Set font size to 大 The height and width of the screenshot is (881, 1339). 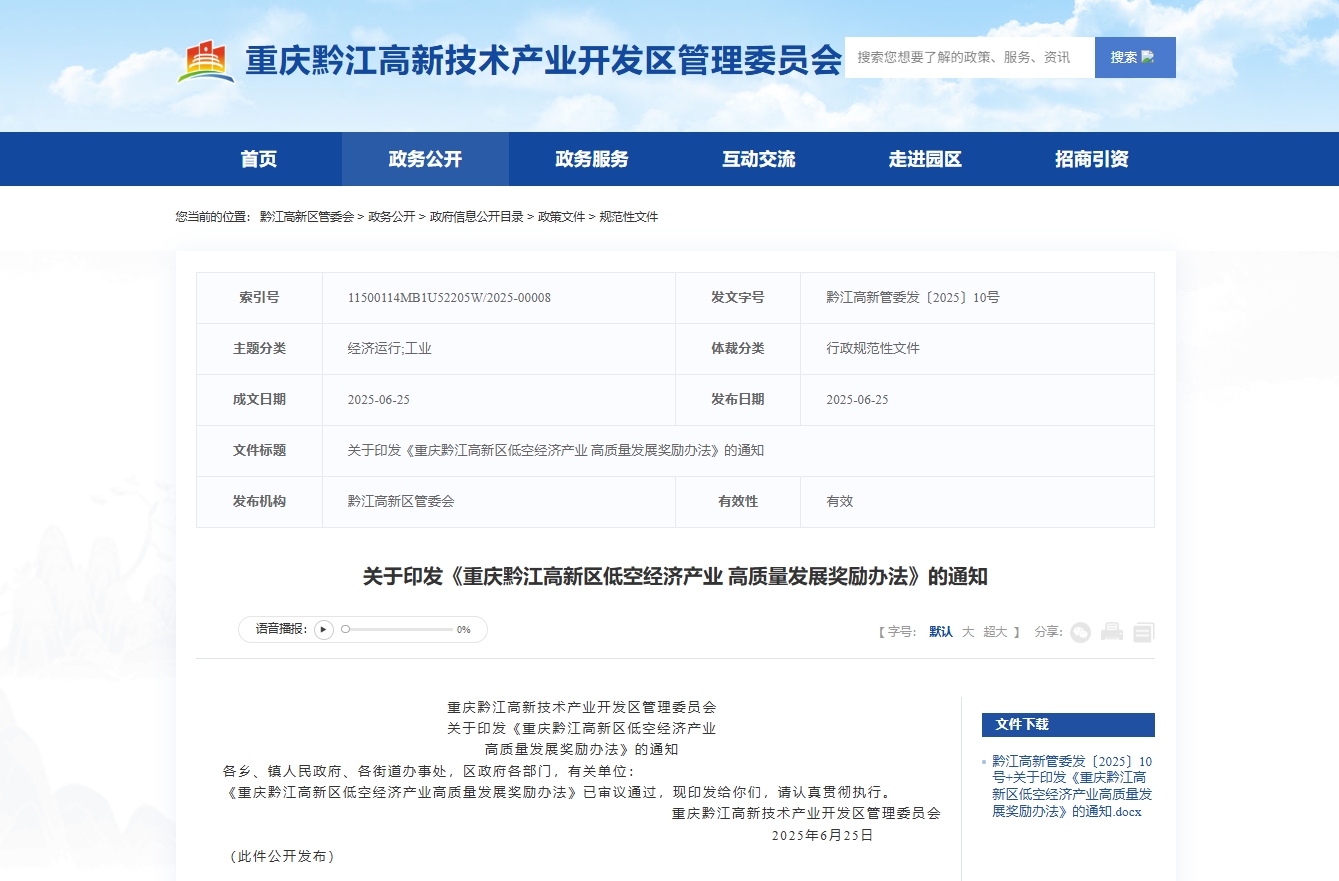point(968,632)
